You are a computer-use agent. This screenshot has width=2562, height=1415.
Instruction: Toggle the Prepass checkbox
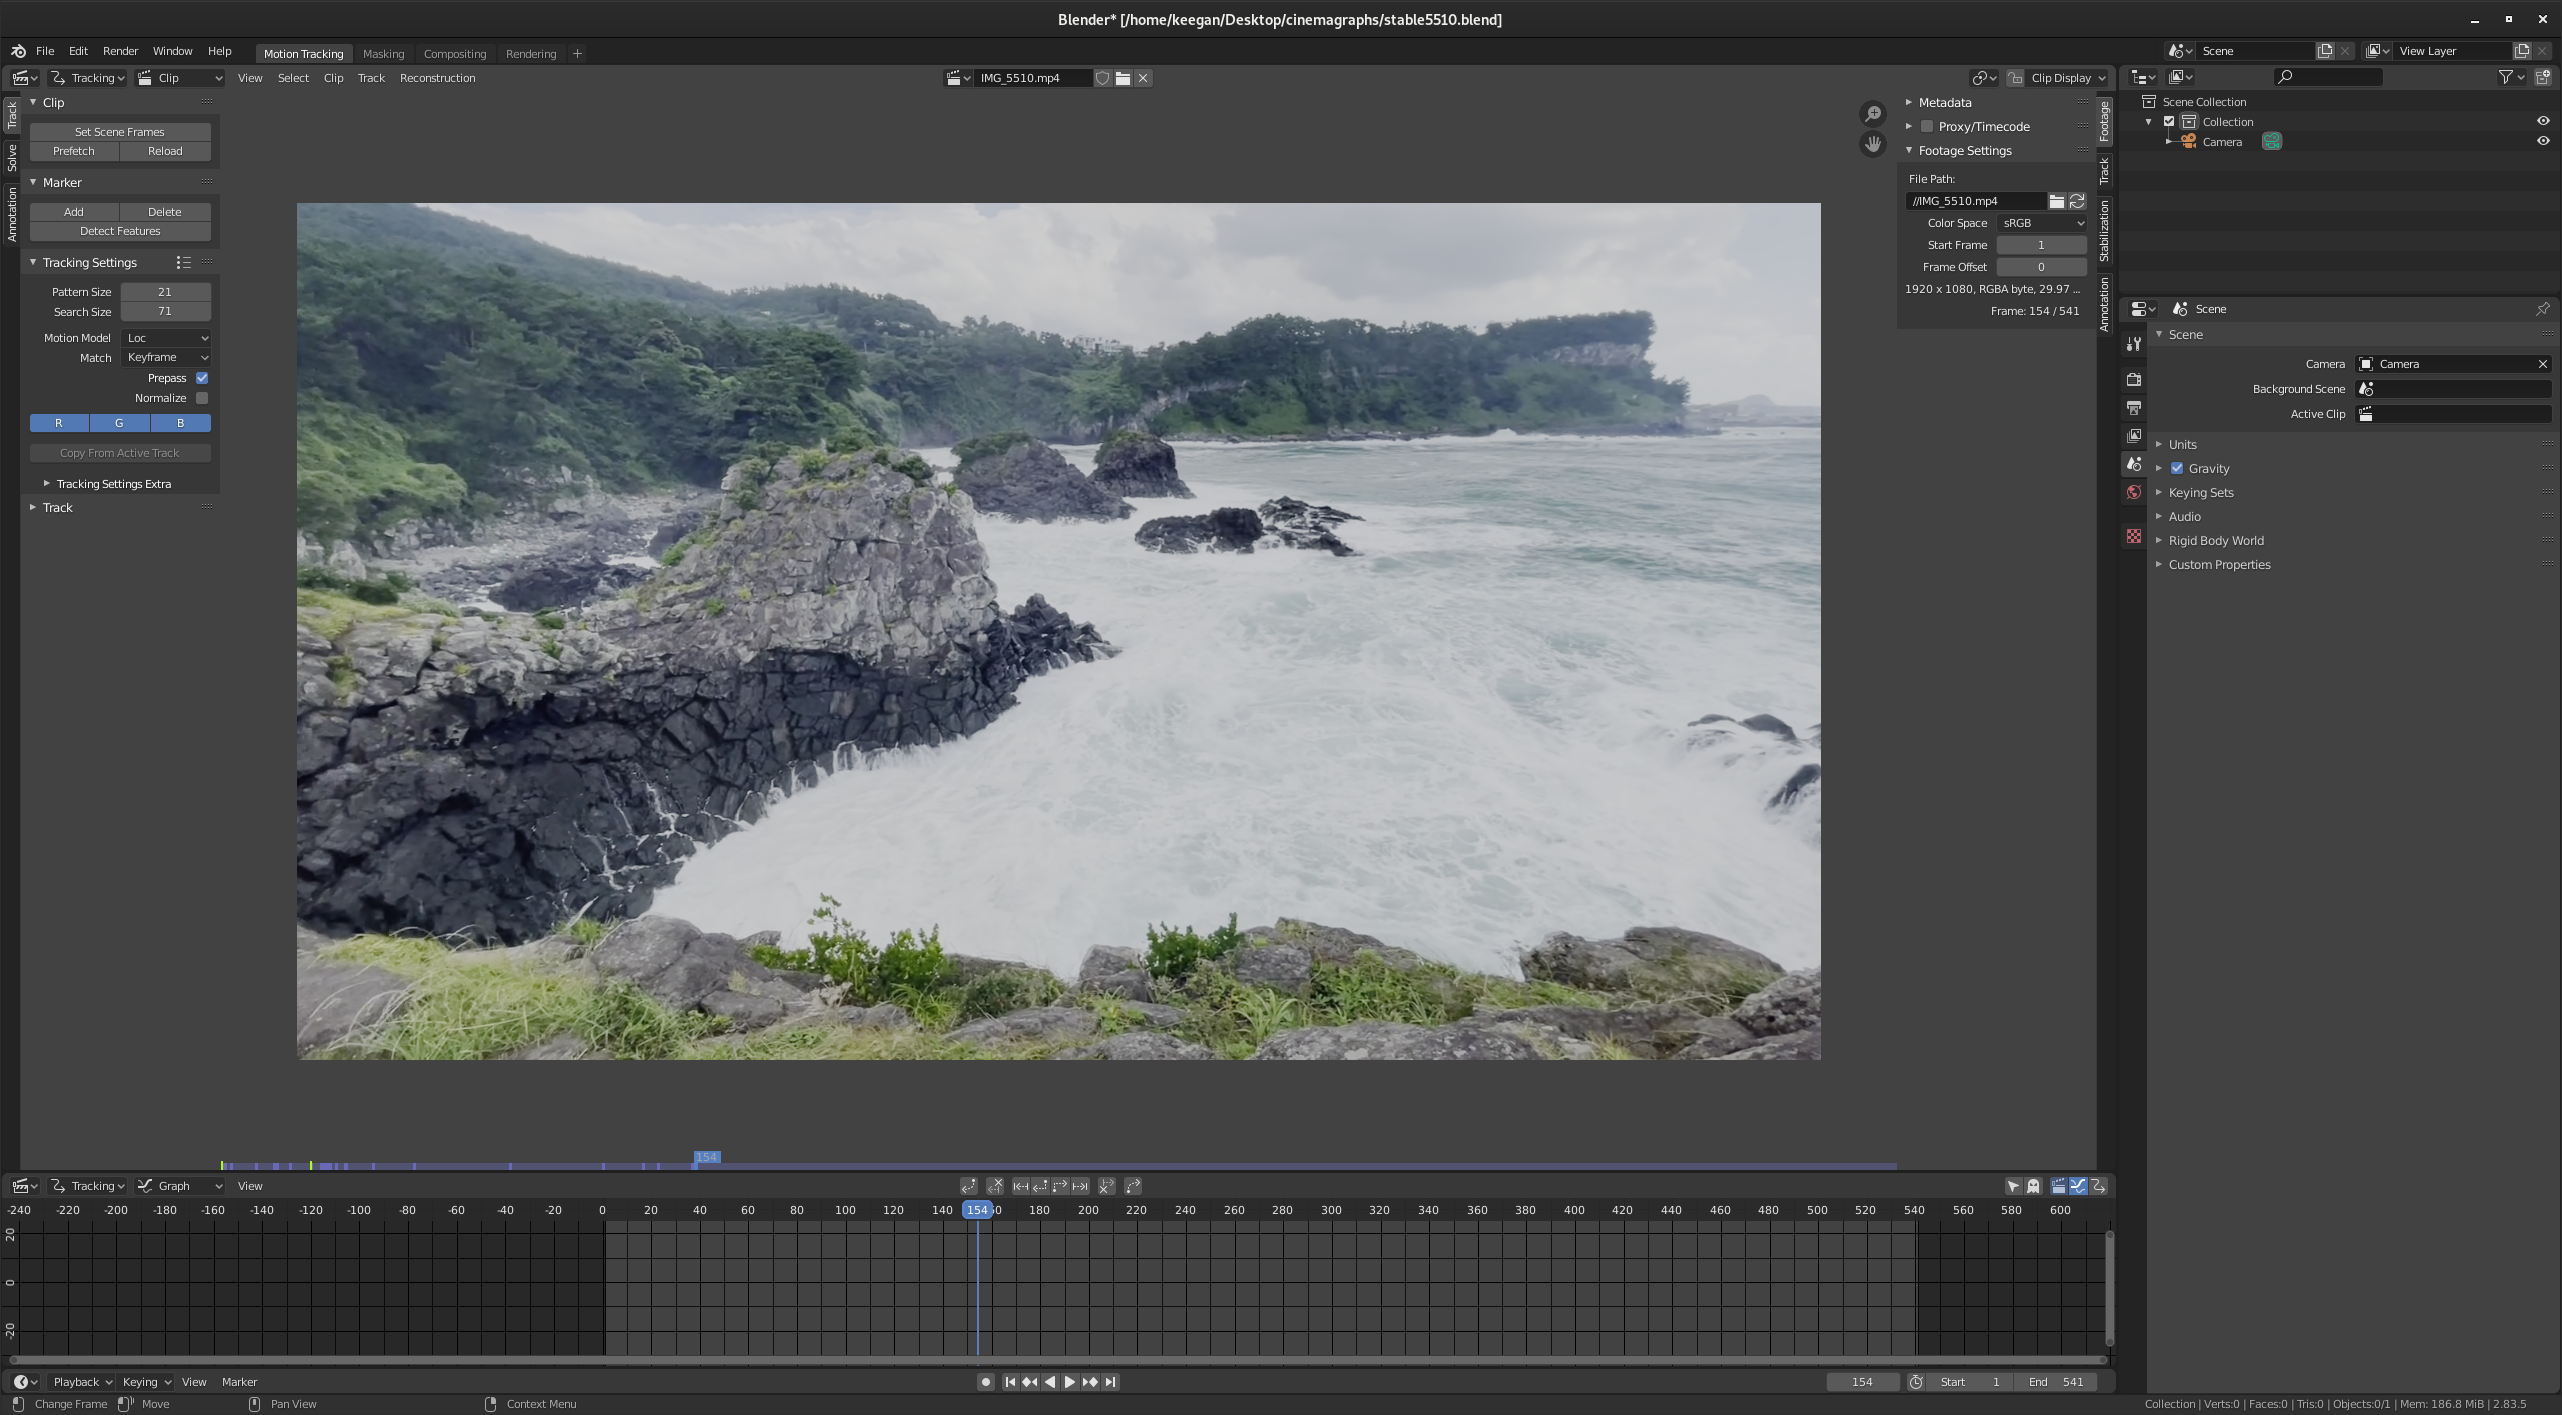202,378
